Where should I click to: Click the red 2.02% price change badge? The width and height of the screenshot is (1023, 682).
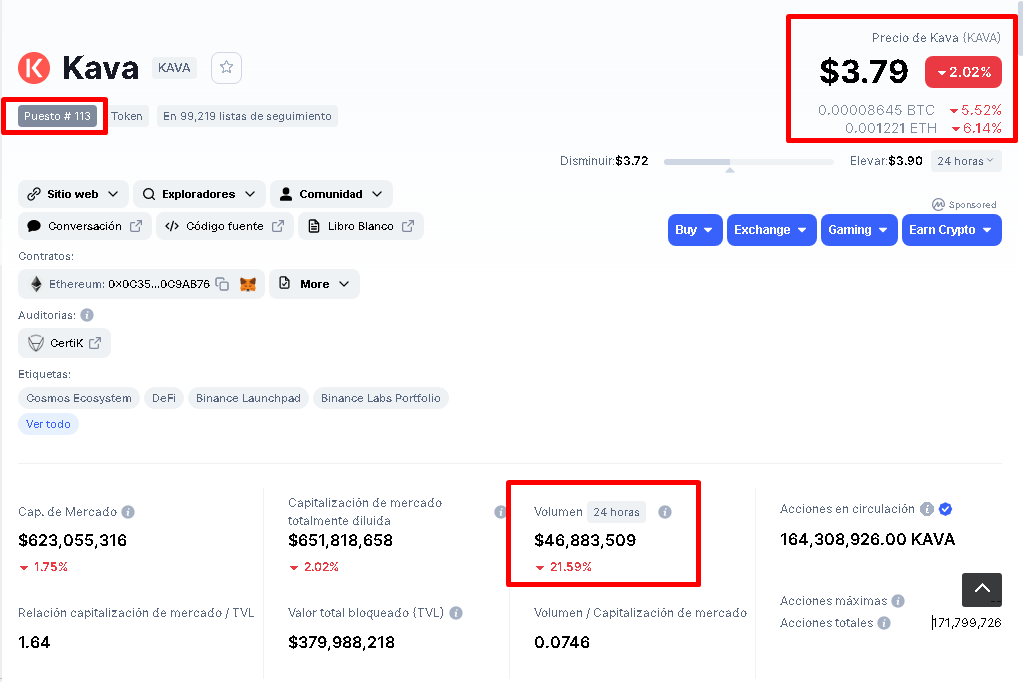click(x=964, y=72)
